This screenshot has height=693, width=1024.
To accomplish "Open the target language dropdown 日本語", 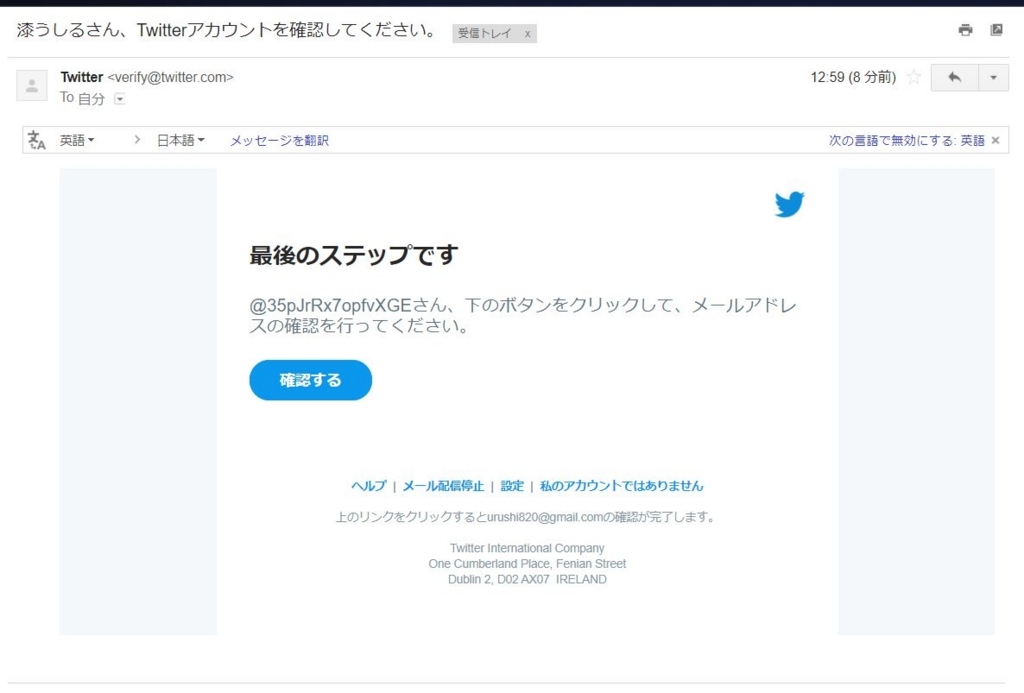I will 180,140.
